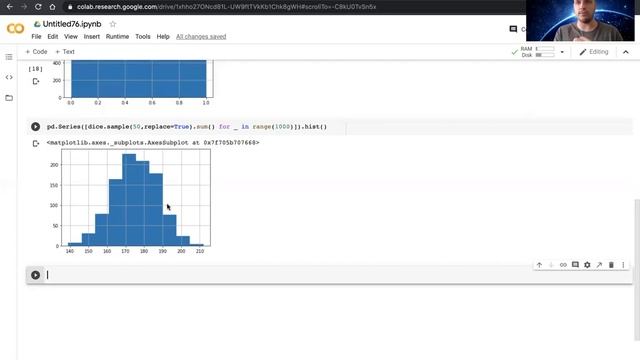Toggle output of cell 18

point(36,82)
